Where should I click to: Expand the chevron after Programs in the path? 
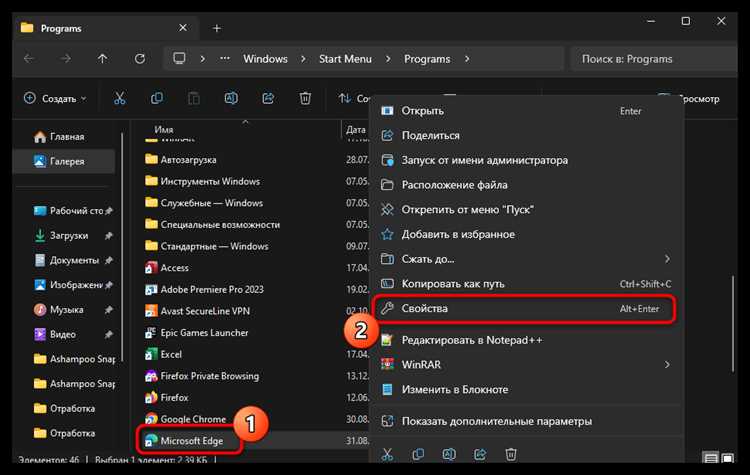pos(467,59)
